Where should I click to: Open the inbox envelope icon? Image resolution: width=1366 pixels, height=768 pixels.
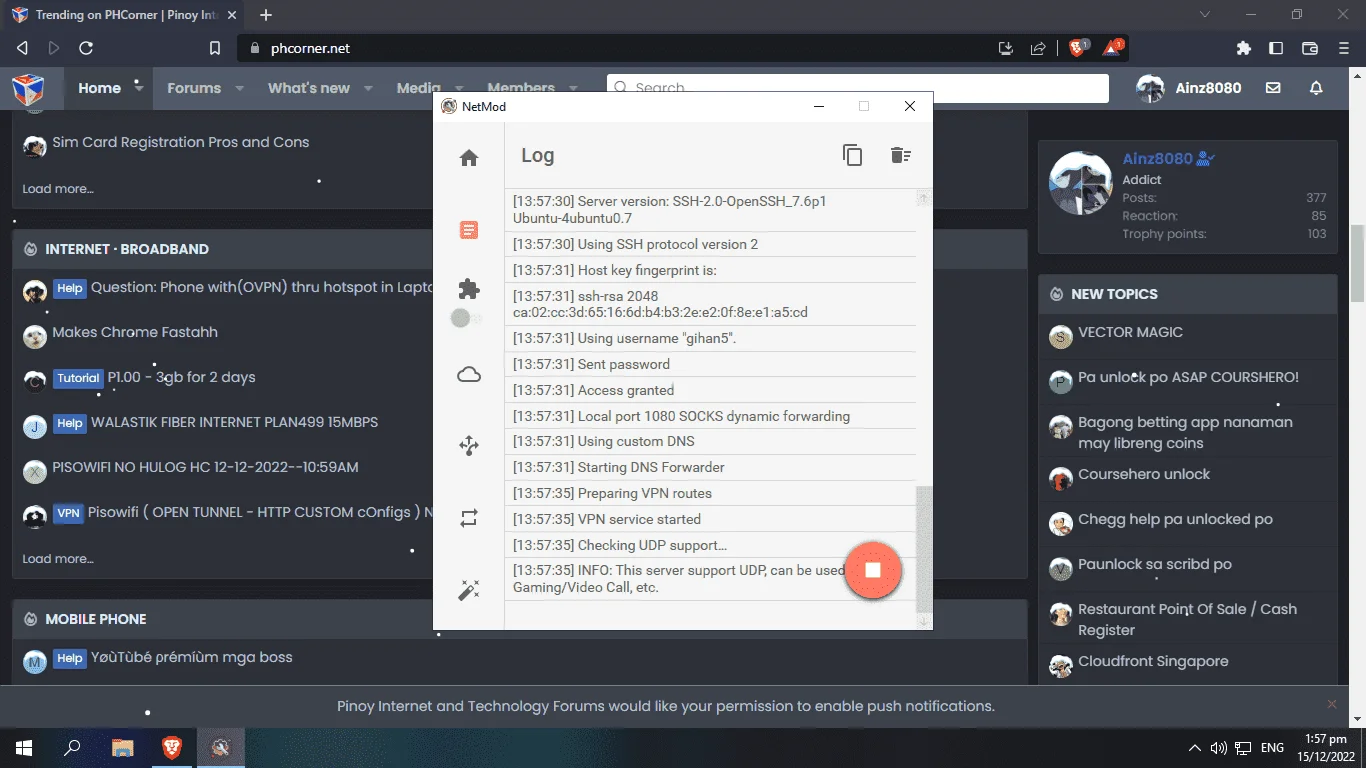(x=1273, y=88)
